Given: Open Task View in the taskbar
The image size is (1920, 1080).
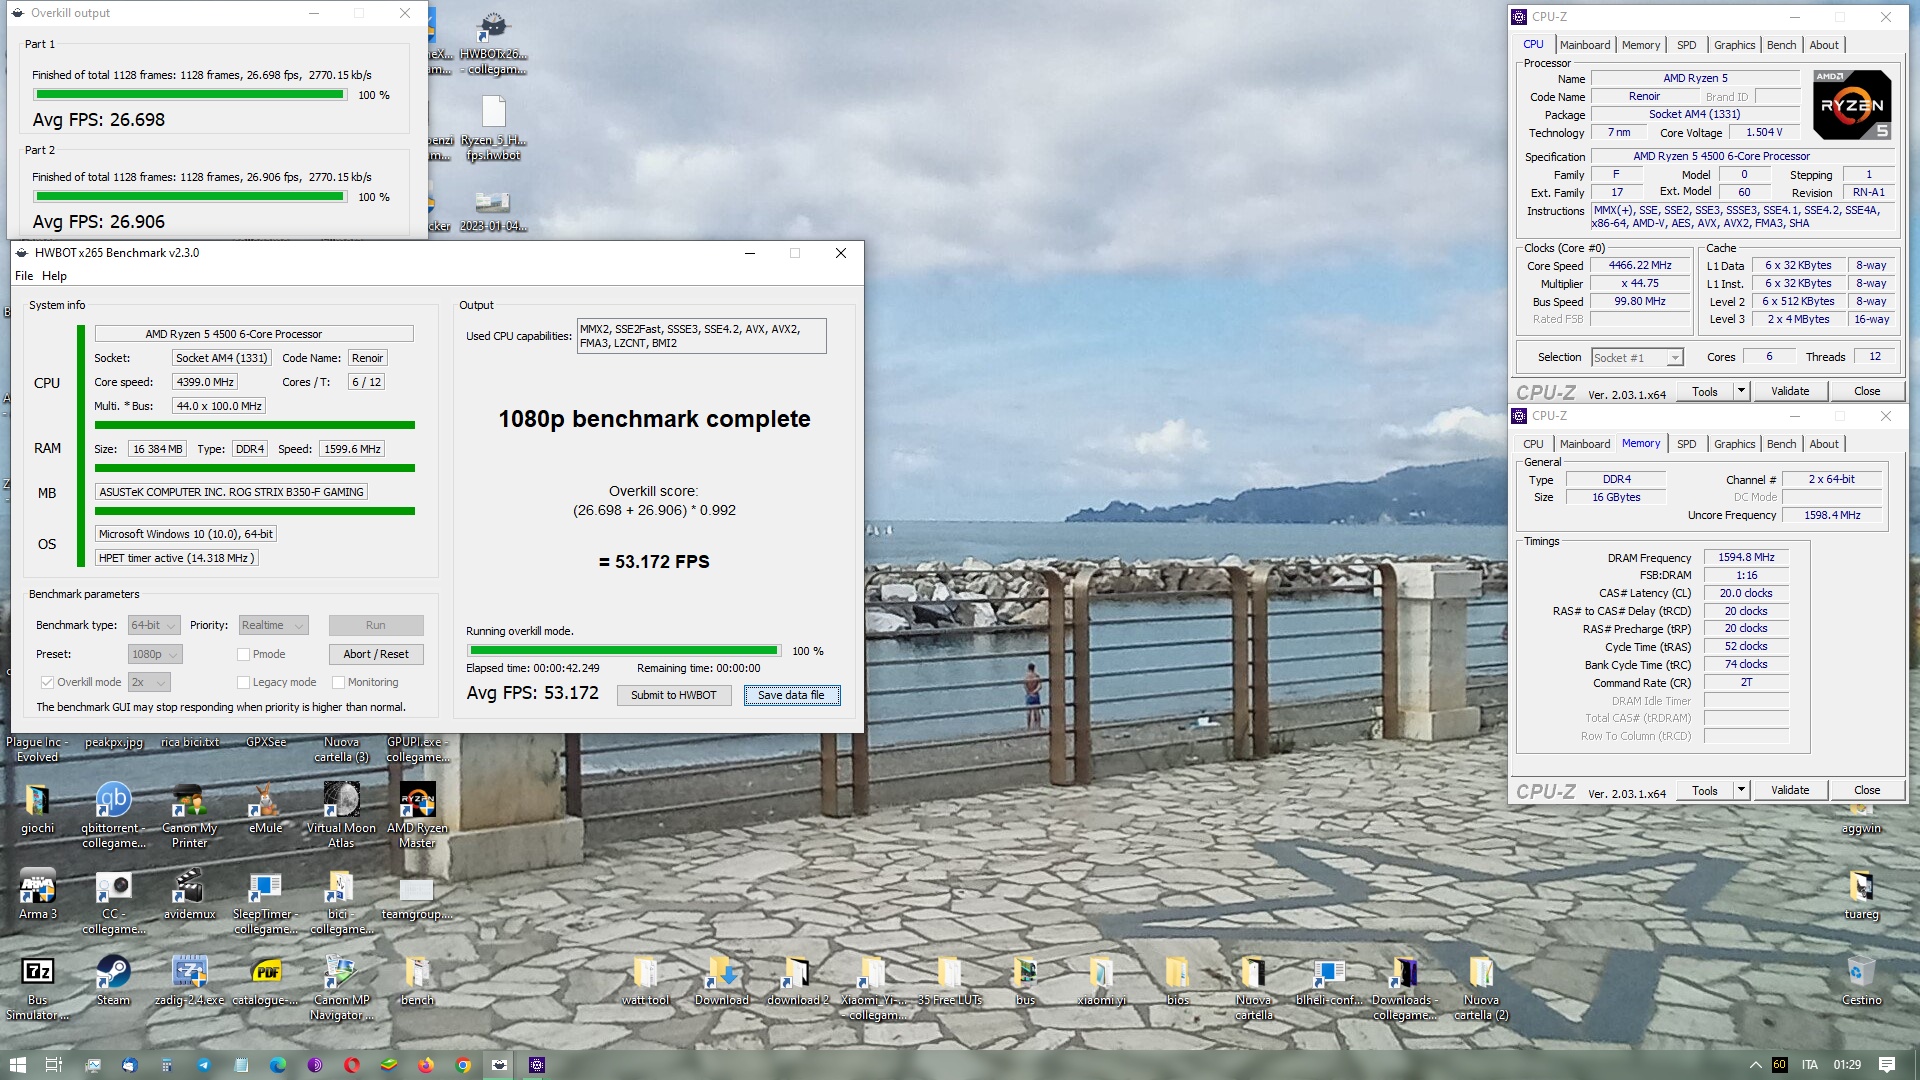Looking at the screenshot, I should pyautogui.click(x=54, y=1065).
